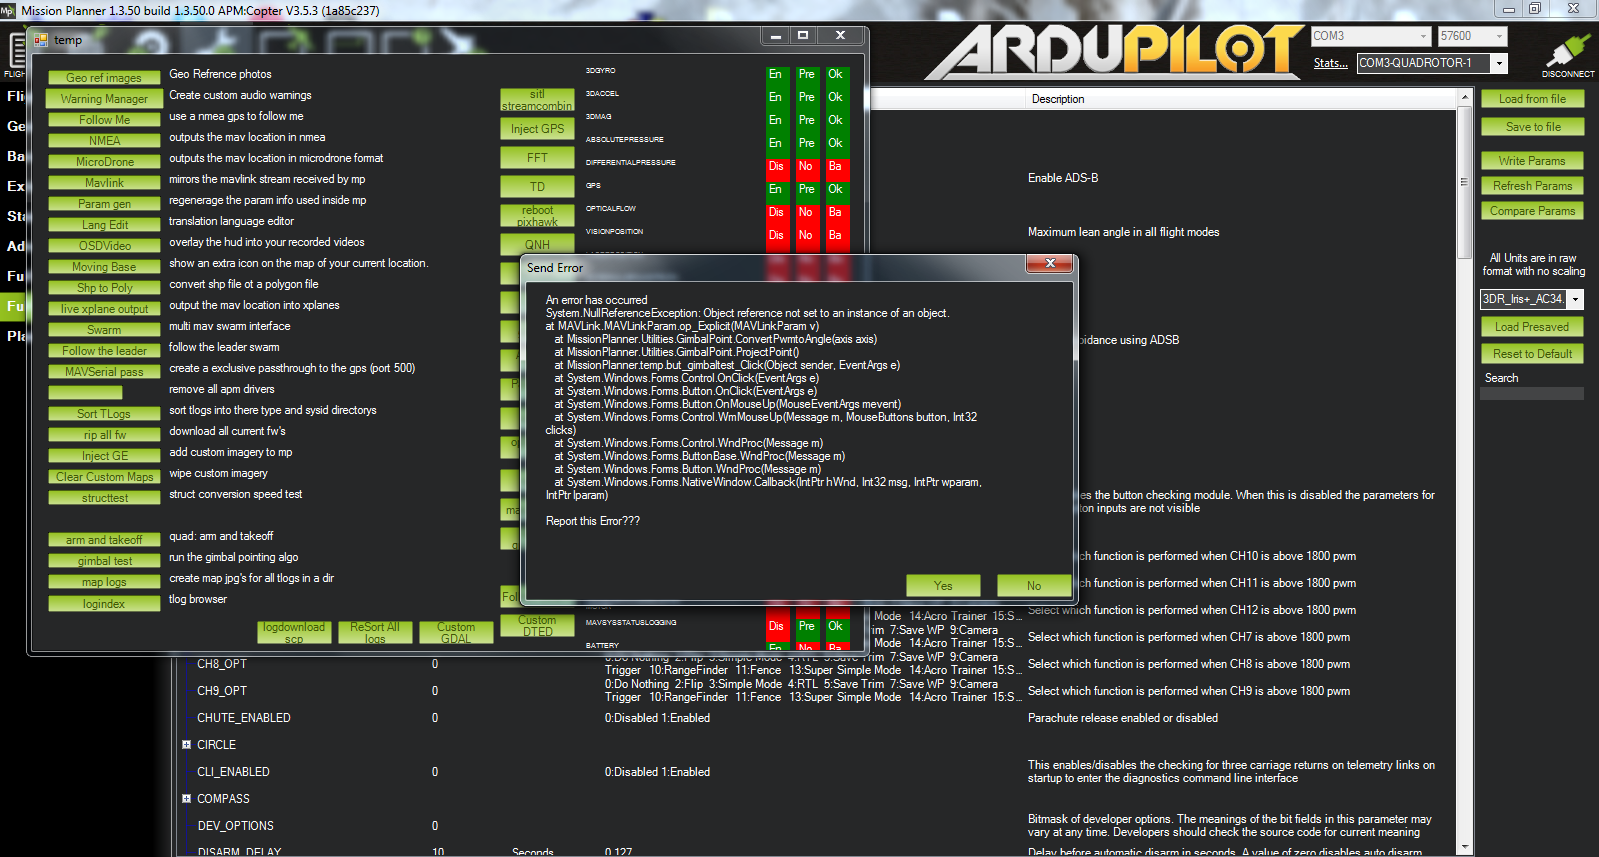
Task: Click the Mavlink button
Action: tap(104, 183)
